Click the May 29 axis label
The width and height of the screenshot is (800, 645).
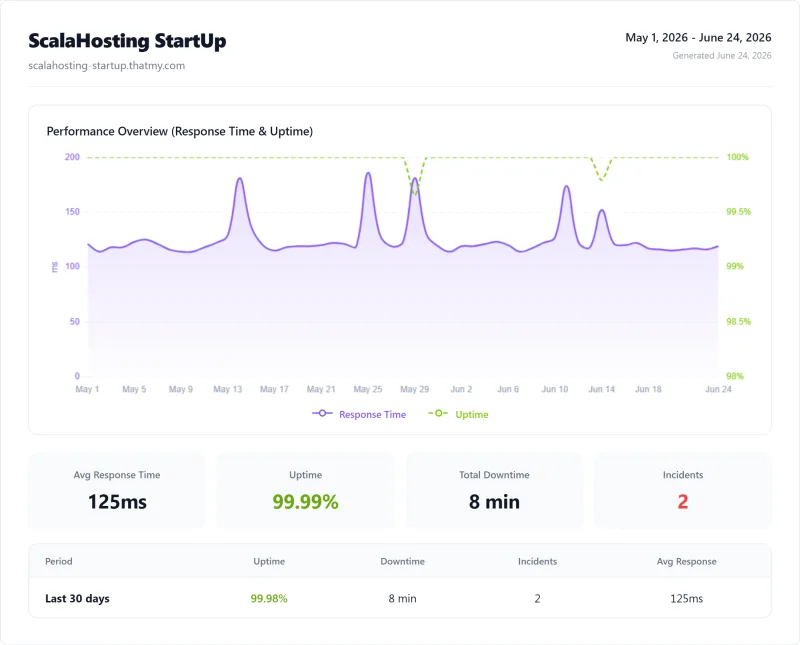tap(414, 389)
